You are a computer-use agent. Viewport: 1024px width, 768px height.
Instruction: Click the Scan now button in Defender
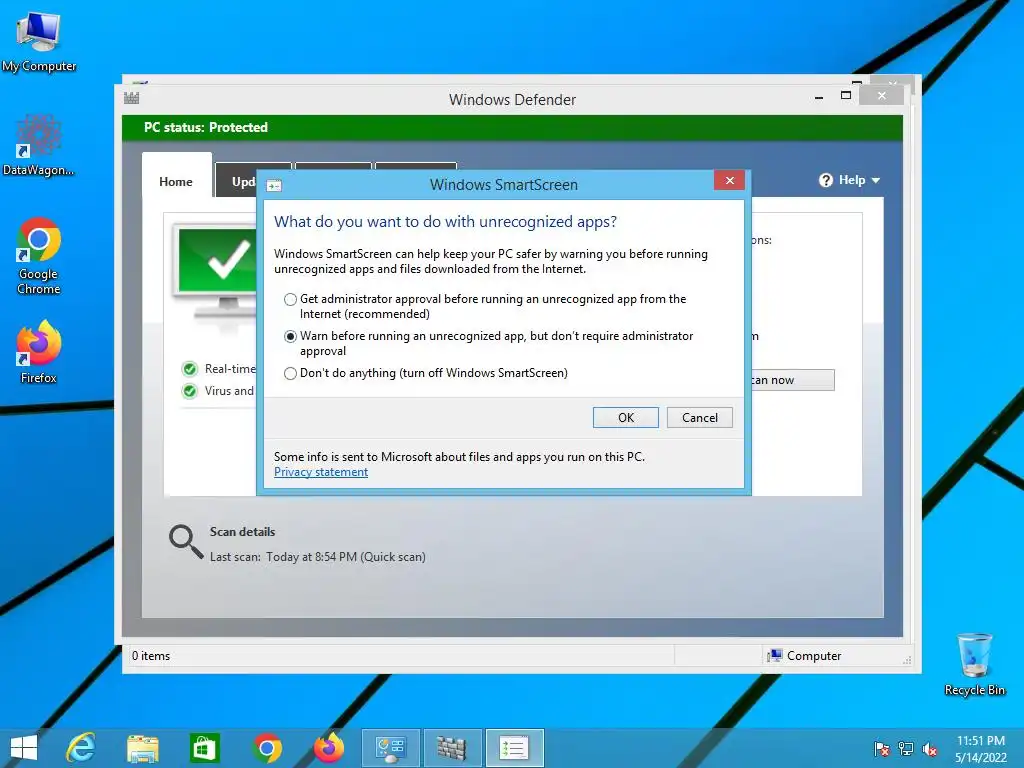click(x=793, y=380)
